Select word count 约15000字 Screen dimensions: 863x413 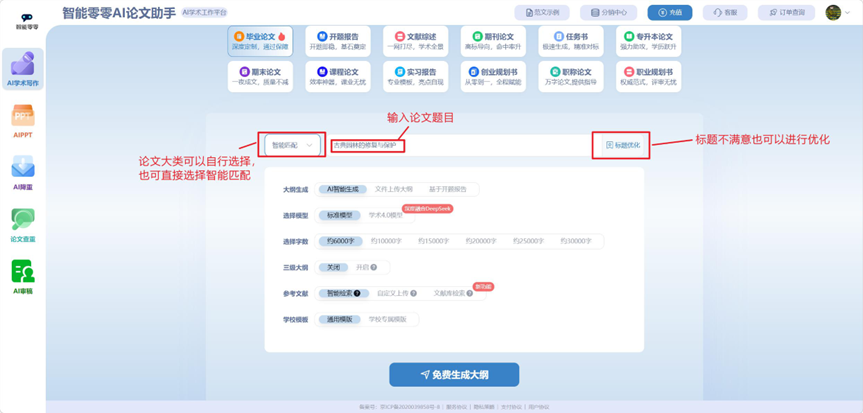tap(434, 241)
